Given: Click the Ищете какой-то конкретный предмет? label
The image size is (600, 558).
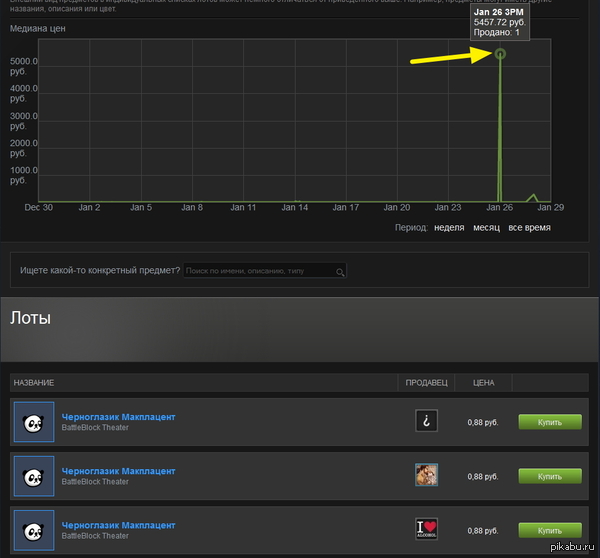Looking at the screenshot, I should (100, 271).
